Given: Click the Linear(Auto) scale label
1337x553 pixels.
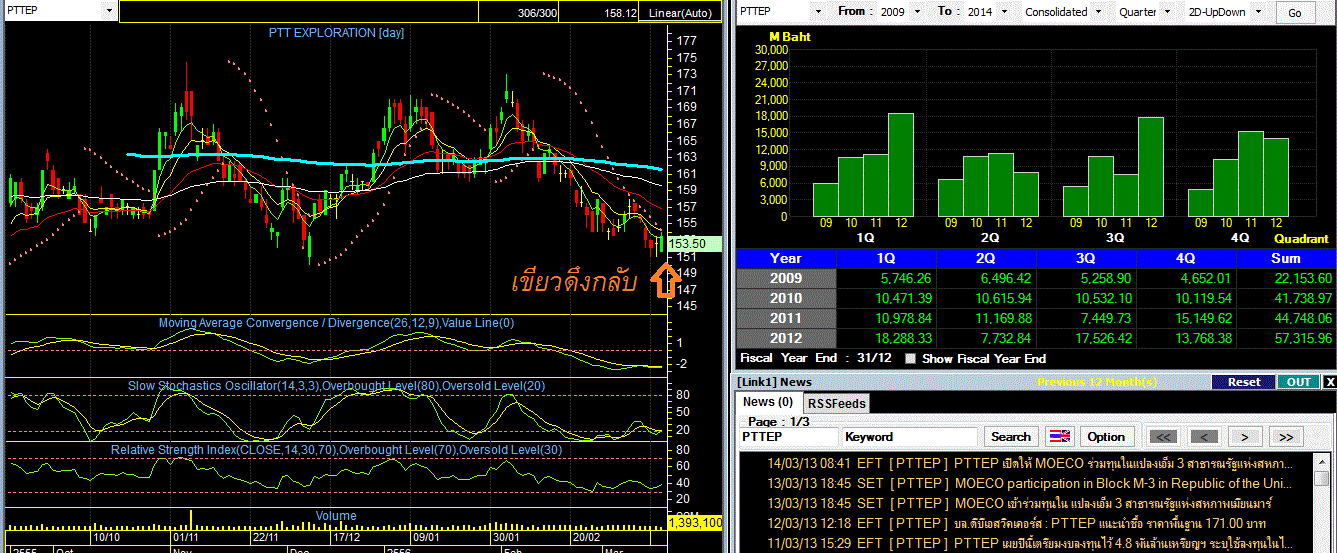Looking at the screenshot, I should click(680, 13).
